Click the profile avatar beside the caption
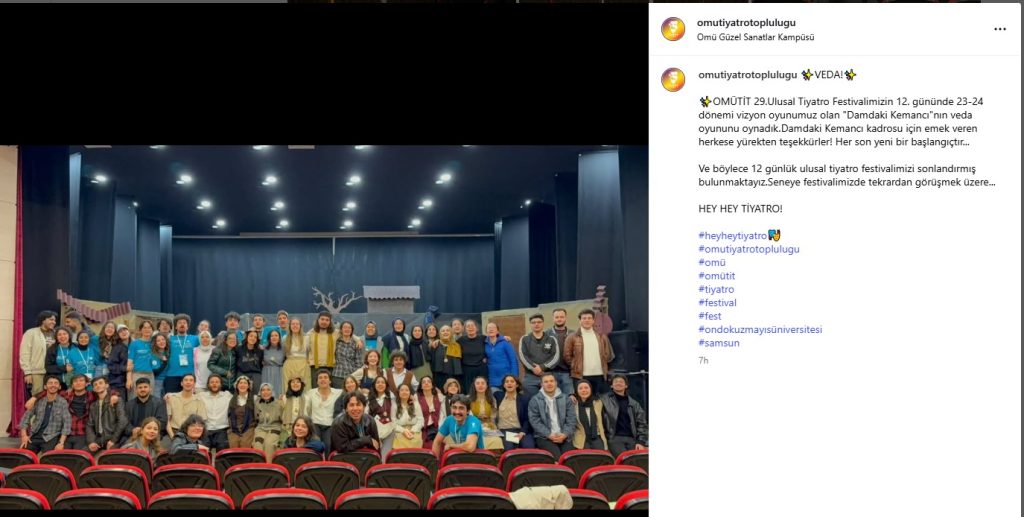 [x=673, y=80]
